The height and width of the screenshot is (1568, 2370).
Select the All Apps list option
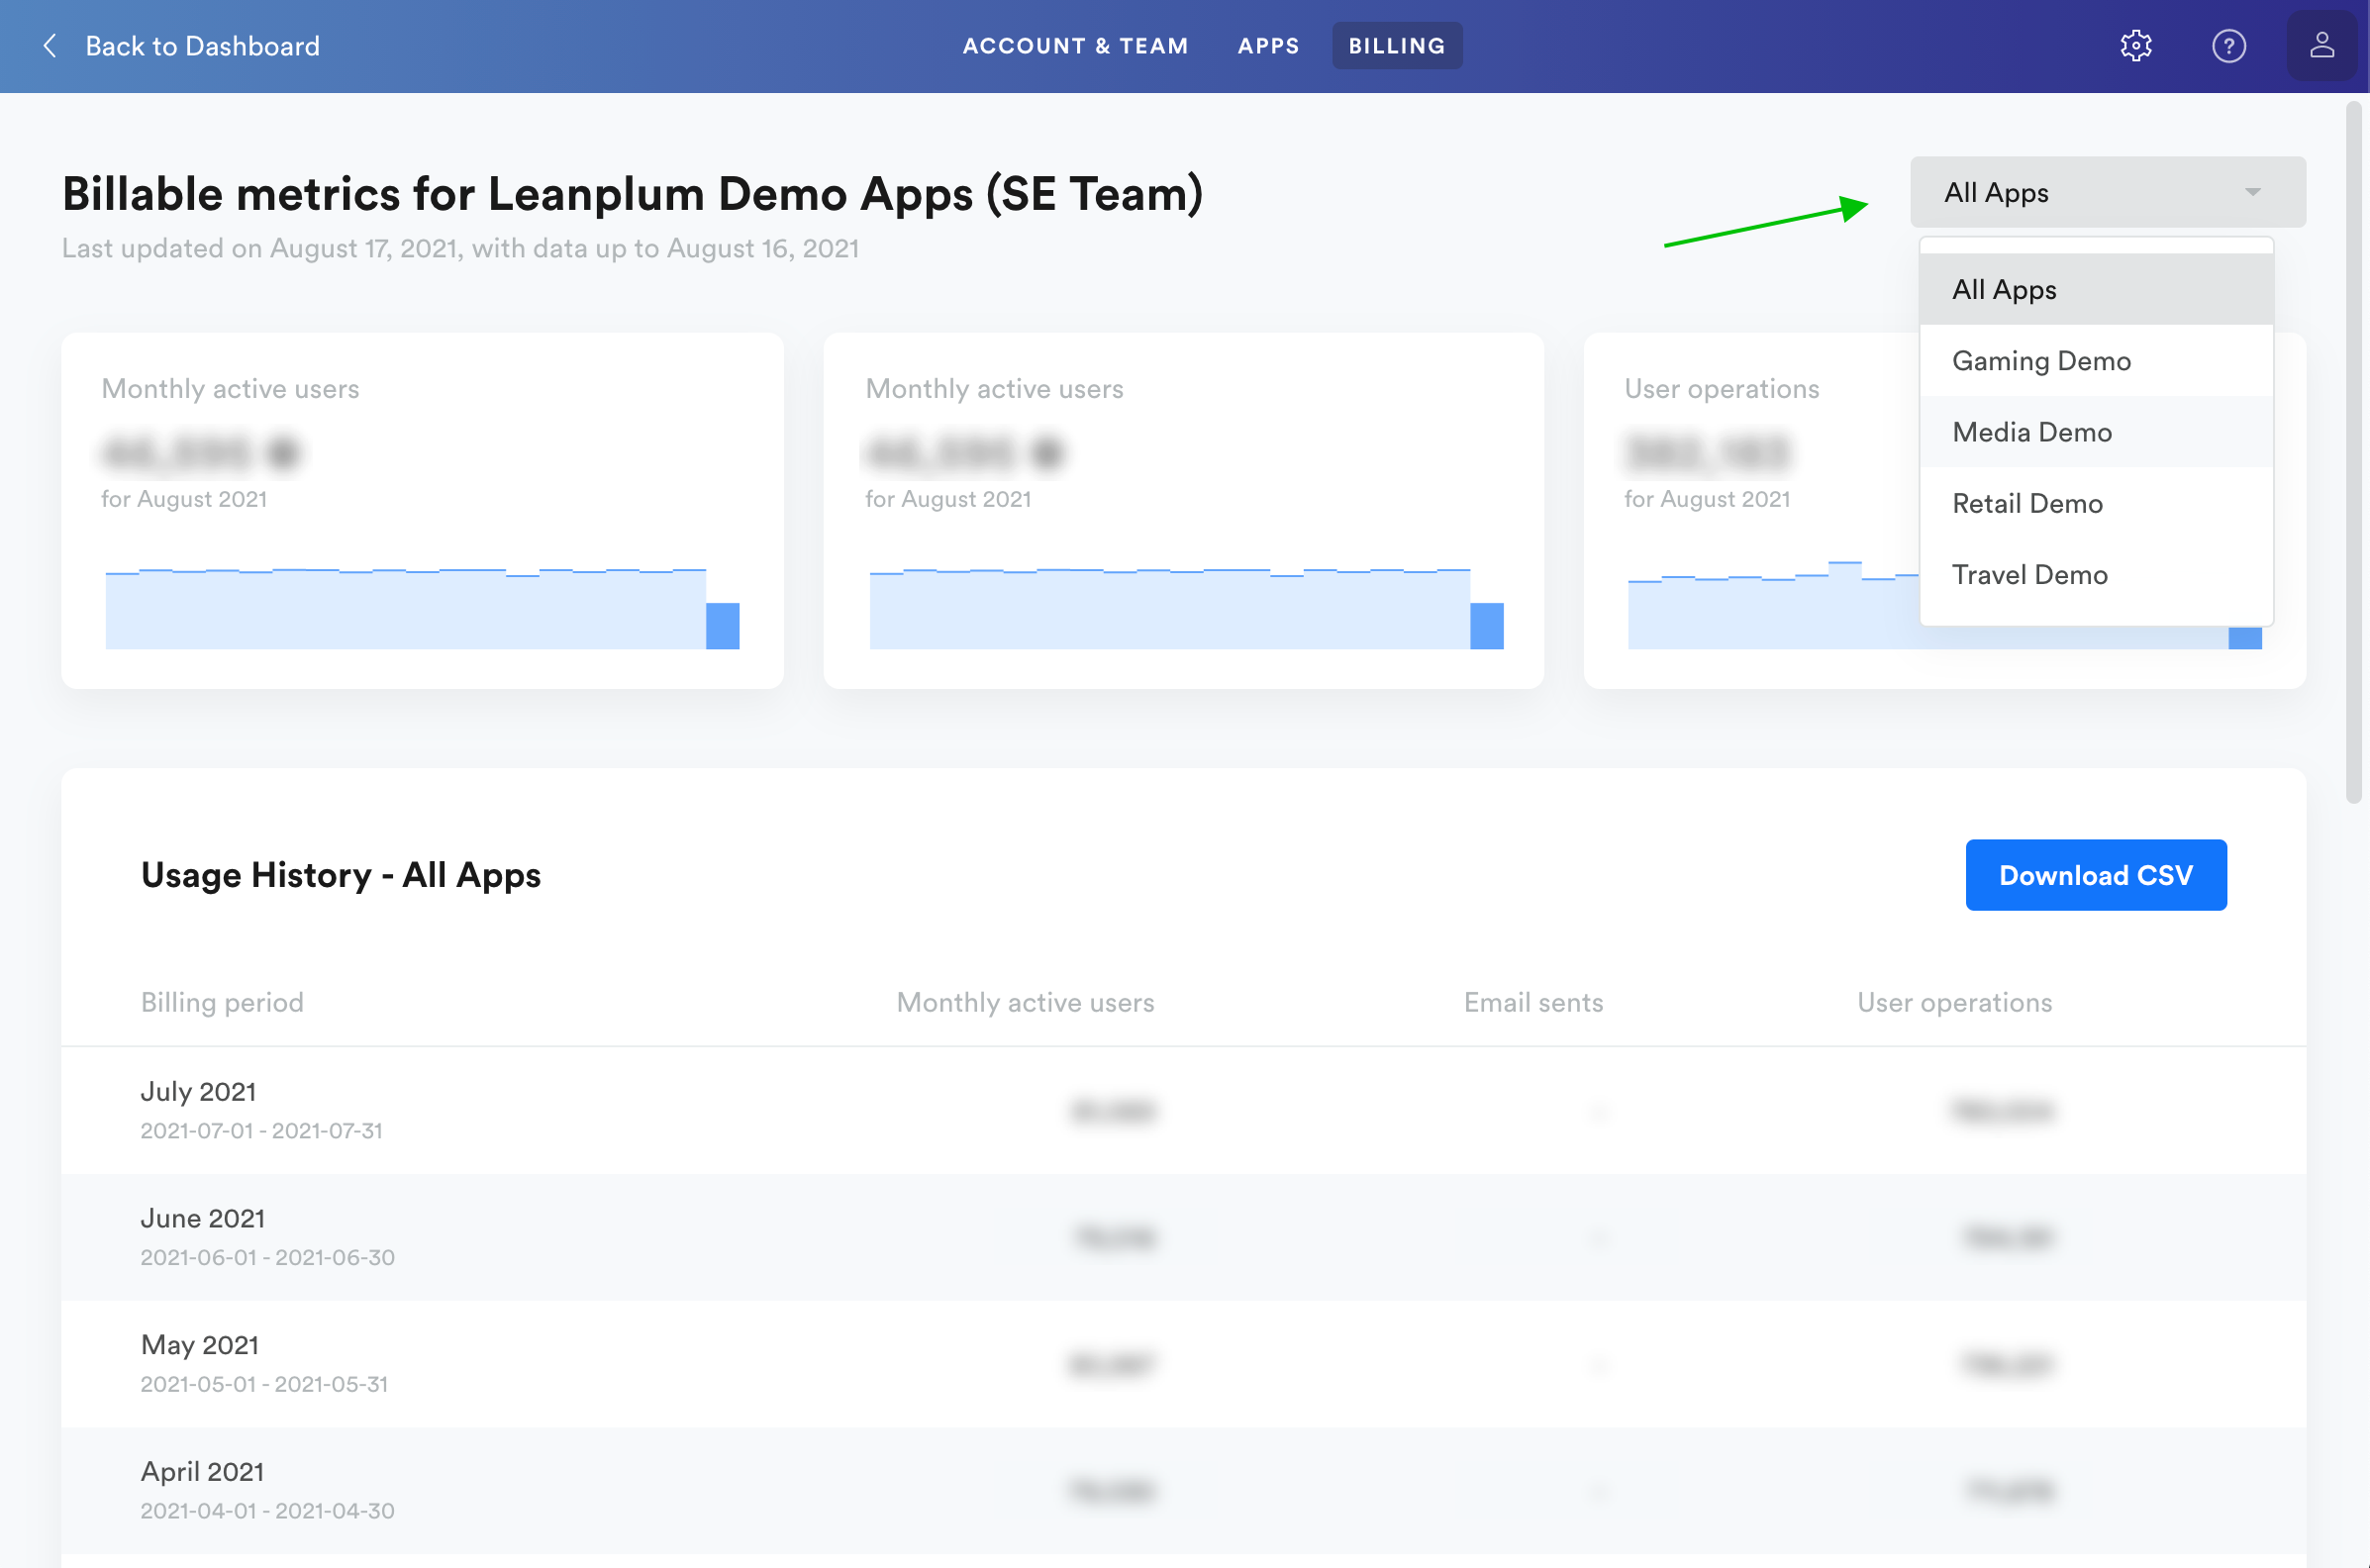[x=2004, y=290]
